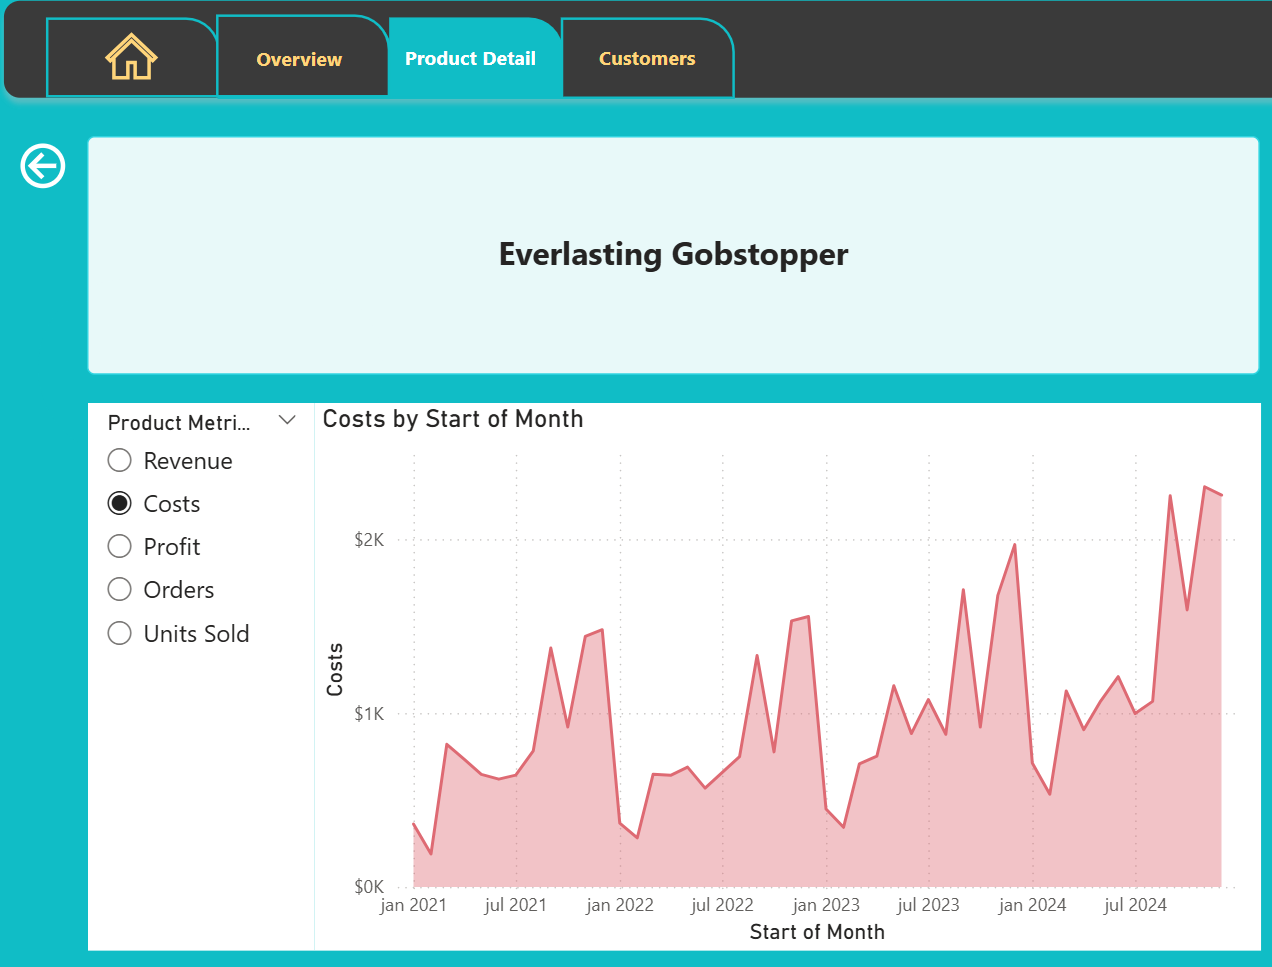Click the Costs by Start of Month title
Screen dimensions: 1272x967
(453, 419)
